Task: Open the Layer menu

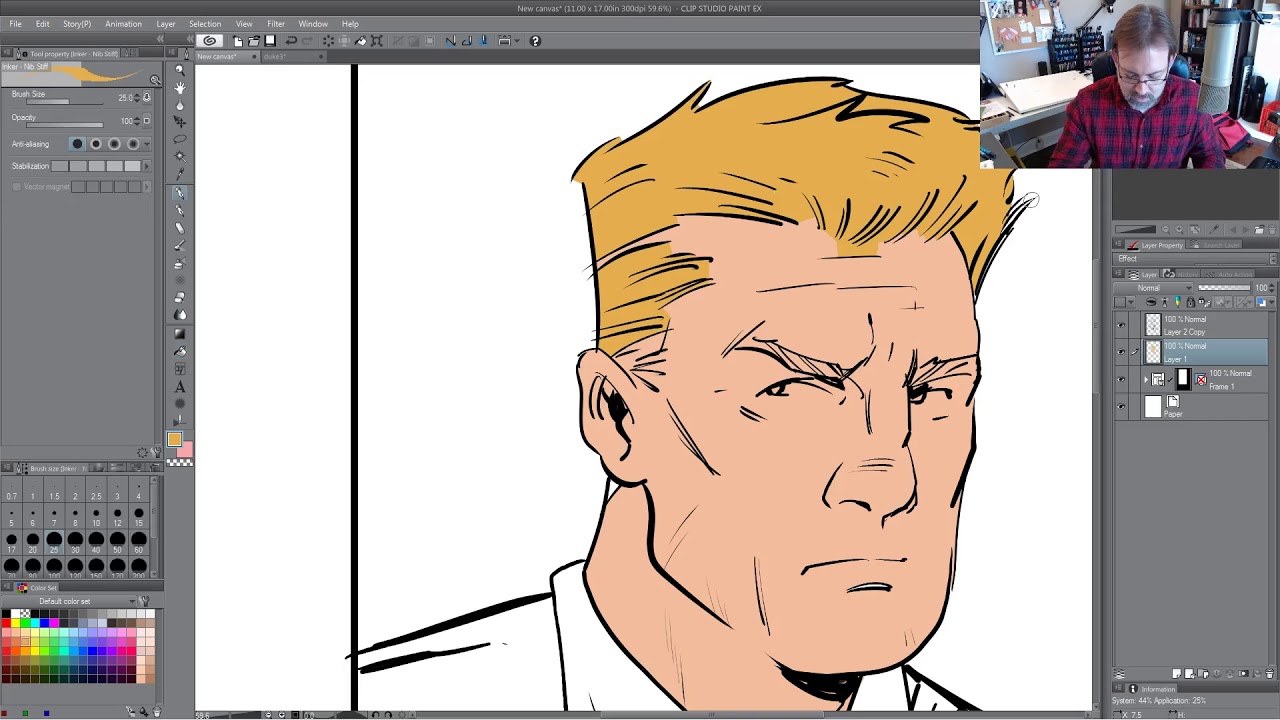Action: 166,24
